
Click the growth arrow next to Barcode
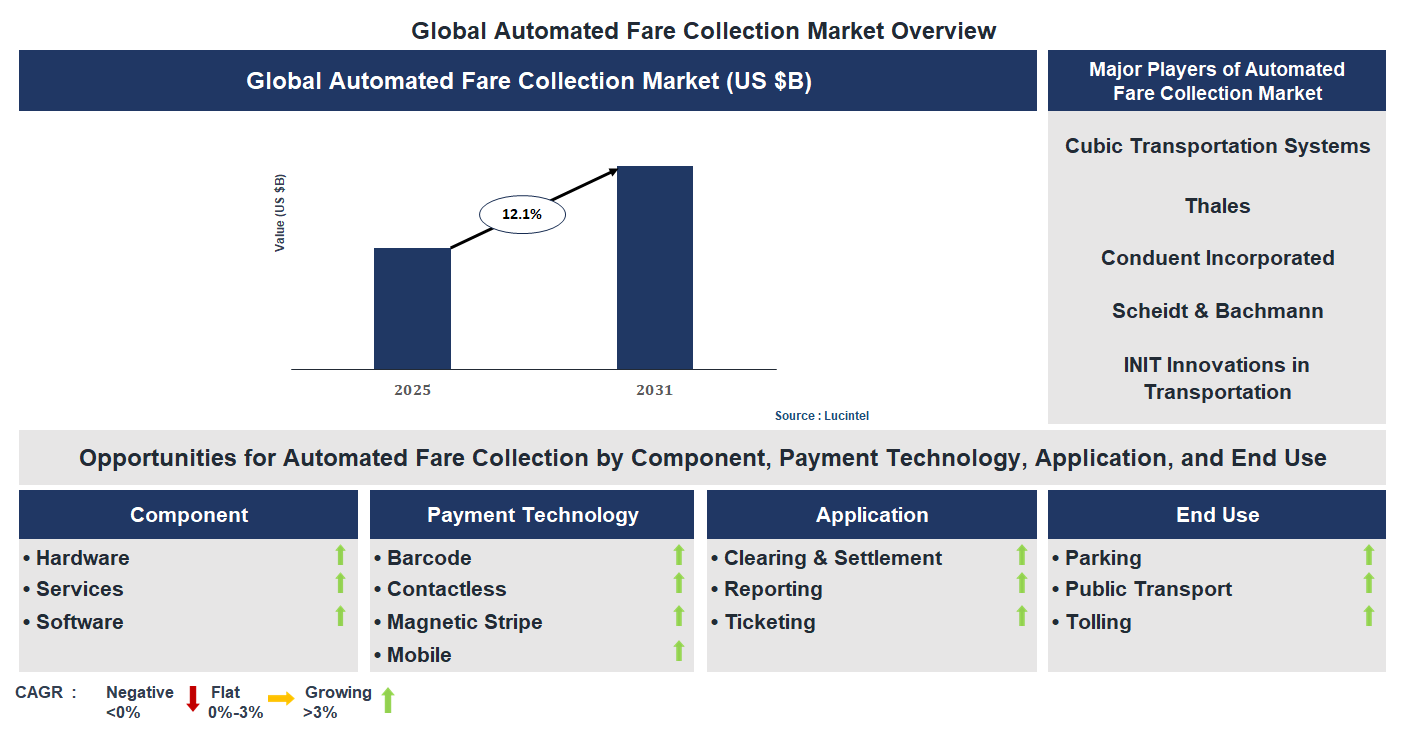coord(679,557)
